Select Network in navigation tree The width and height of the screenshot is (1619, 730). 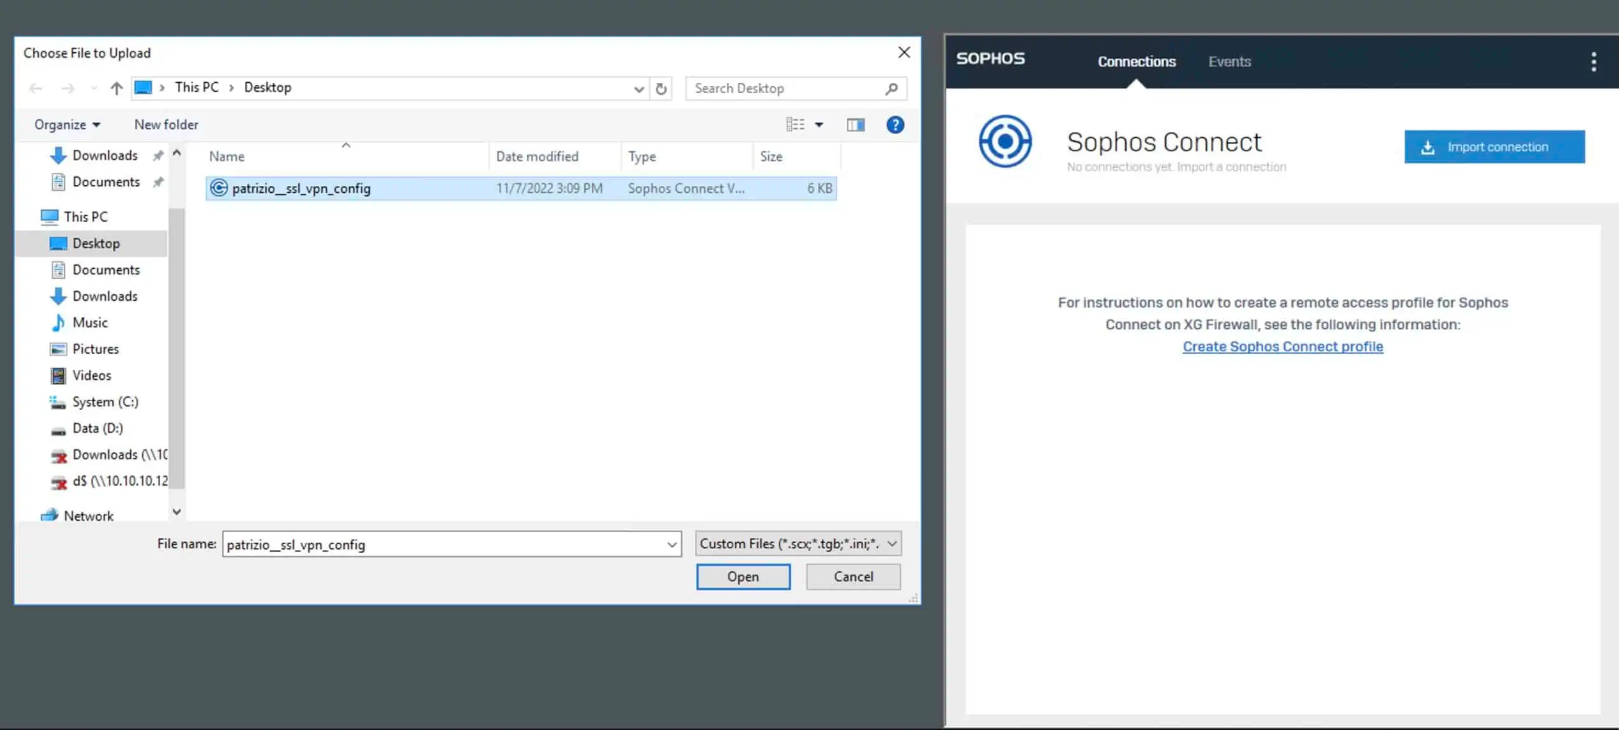pos(87,516)
